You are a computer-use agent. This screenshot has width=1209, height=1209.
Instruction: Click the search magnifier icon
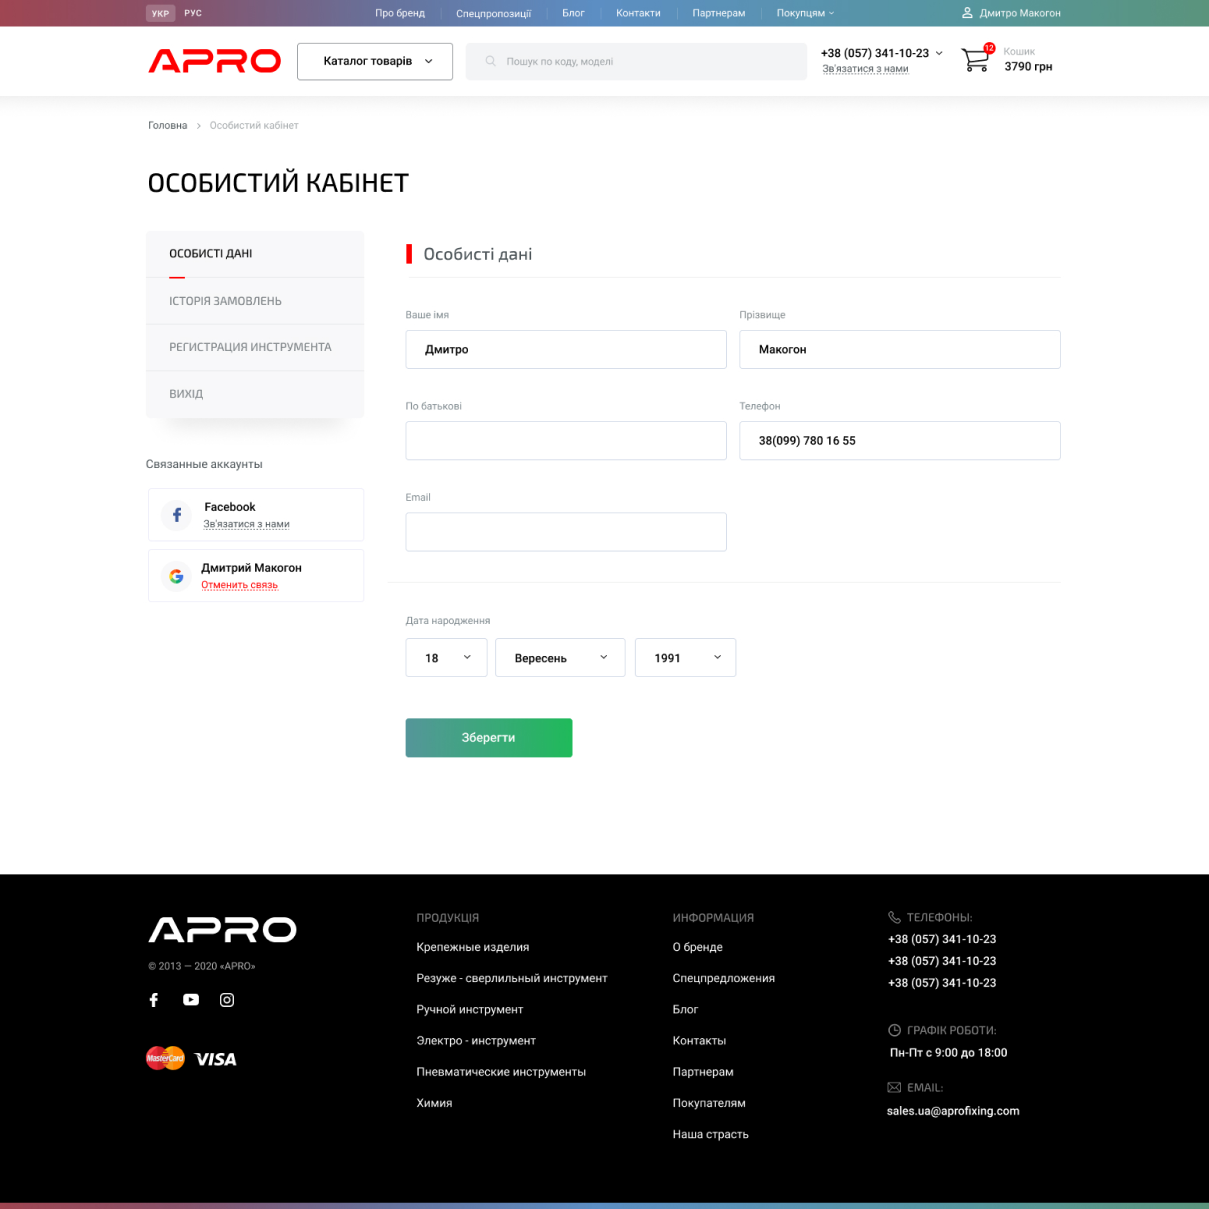490,62
